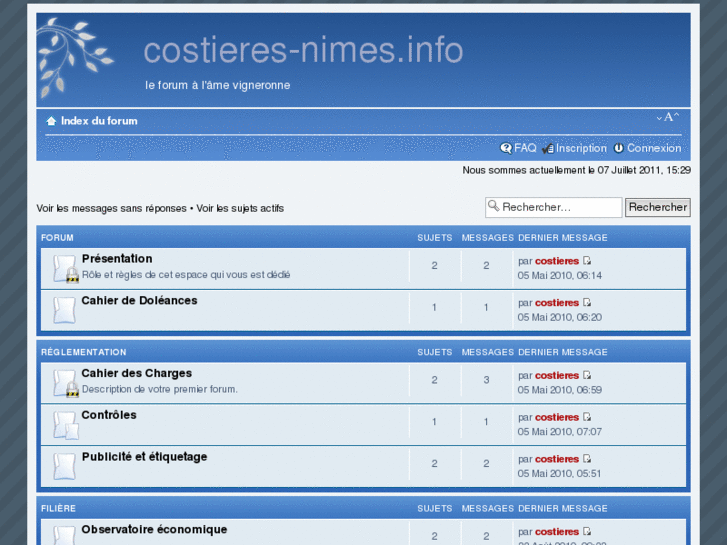Click costieres author in Cahier des Charges row
Screen dimensions: 727x545
click(x=557, y=376)
